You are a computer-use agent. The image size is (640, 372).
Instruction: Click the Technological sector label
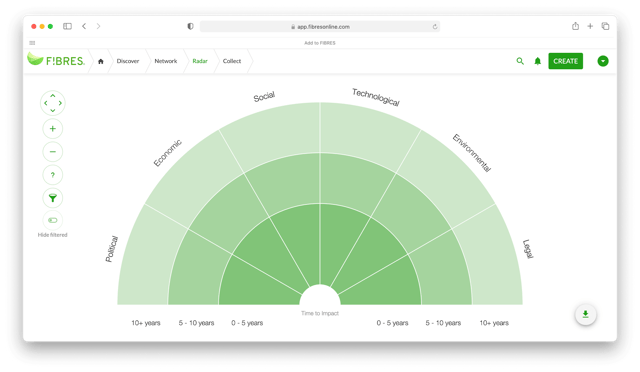376,97
